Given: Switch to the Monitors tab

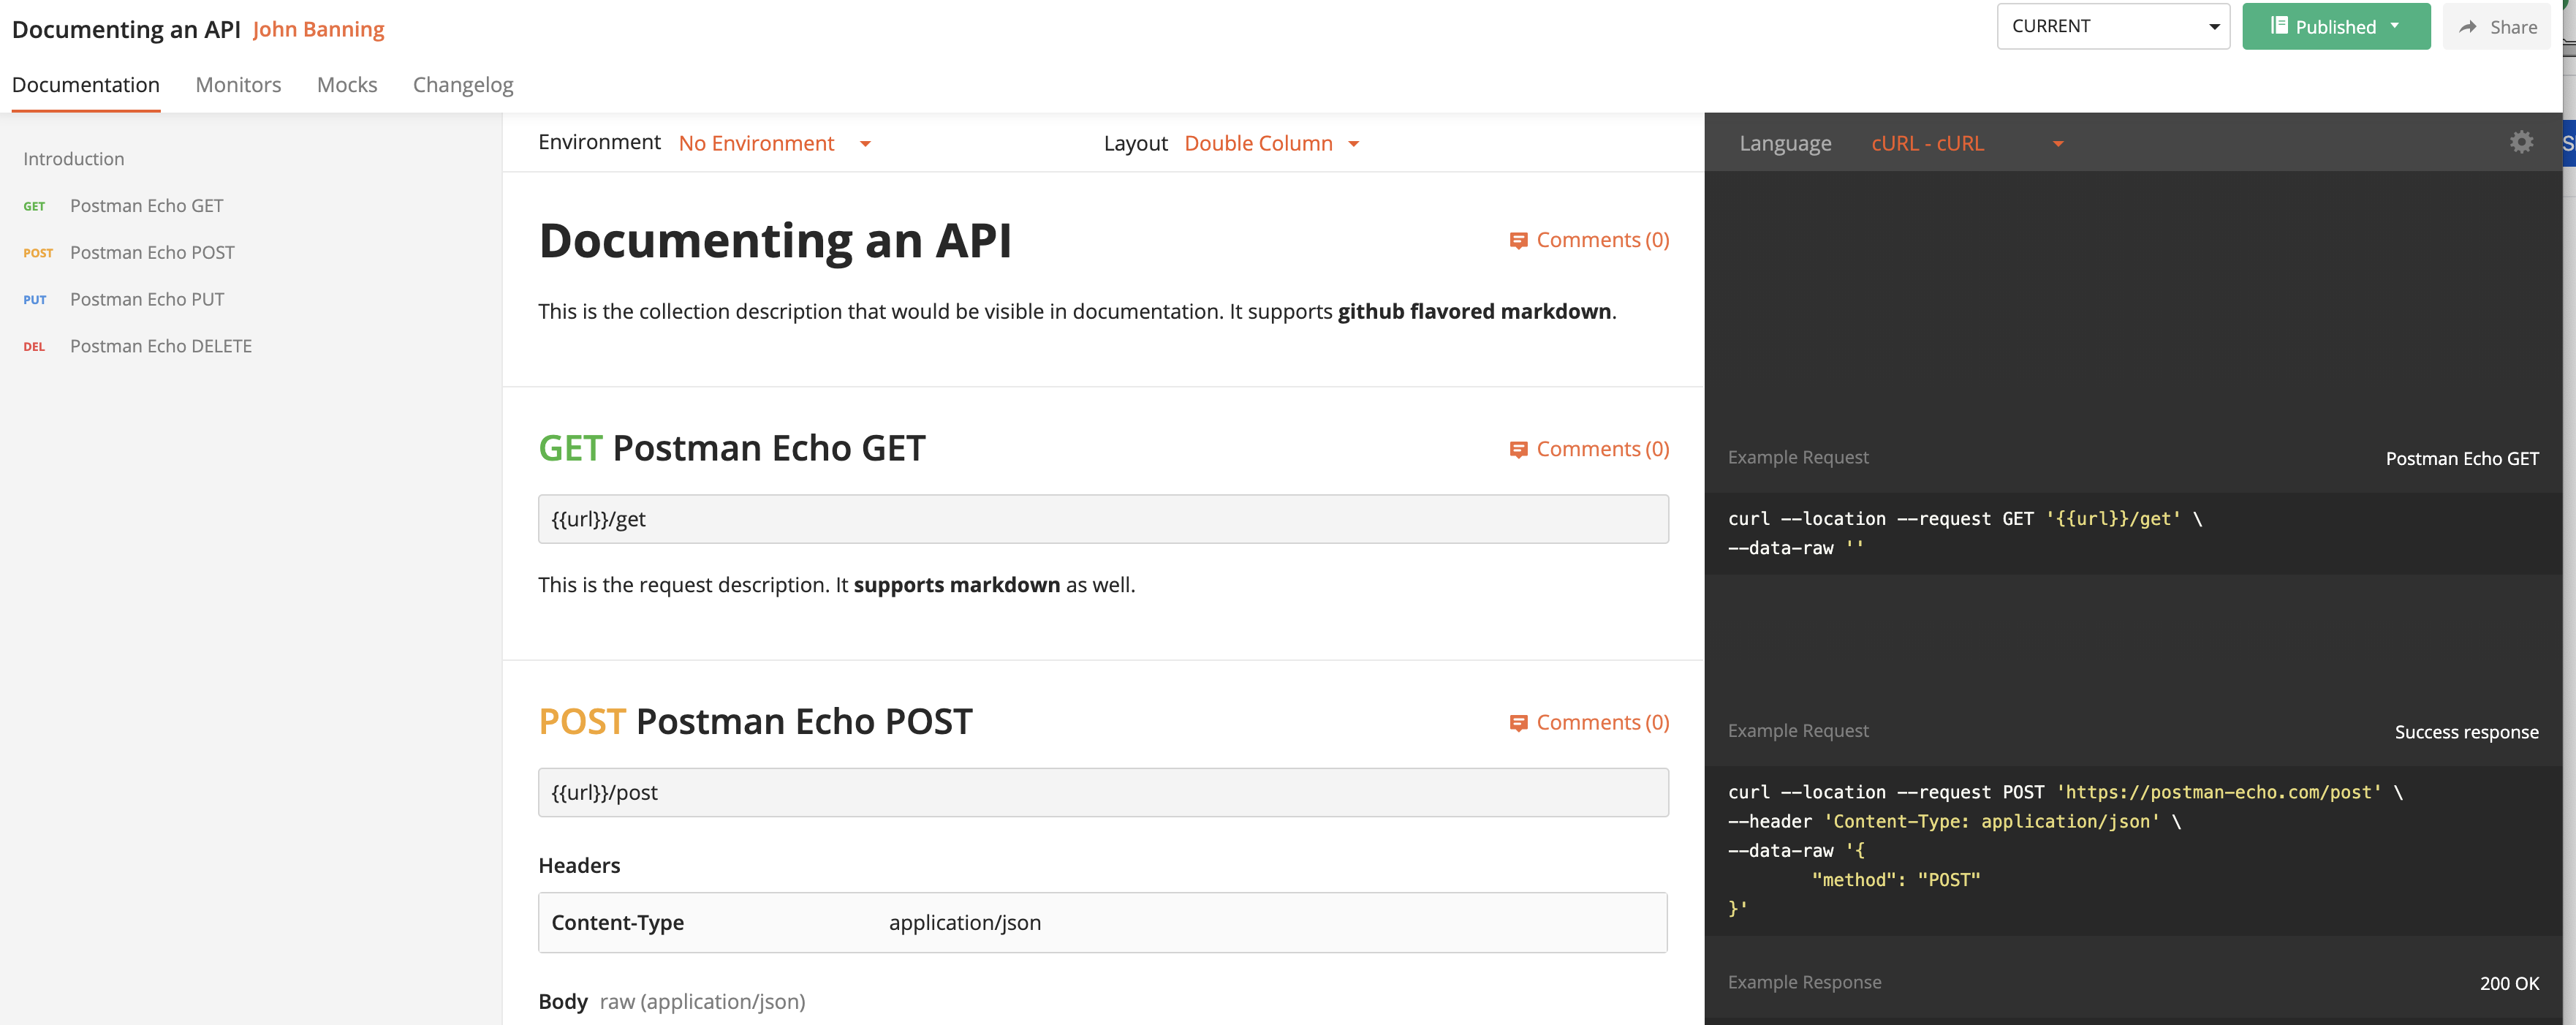Looking at the screenshot, I should coord(238,85).
